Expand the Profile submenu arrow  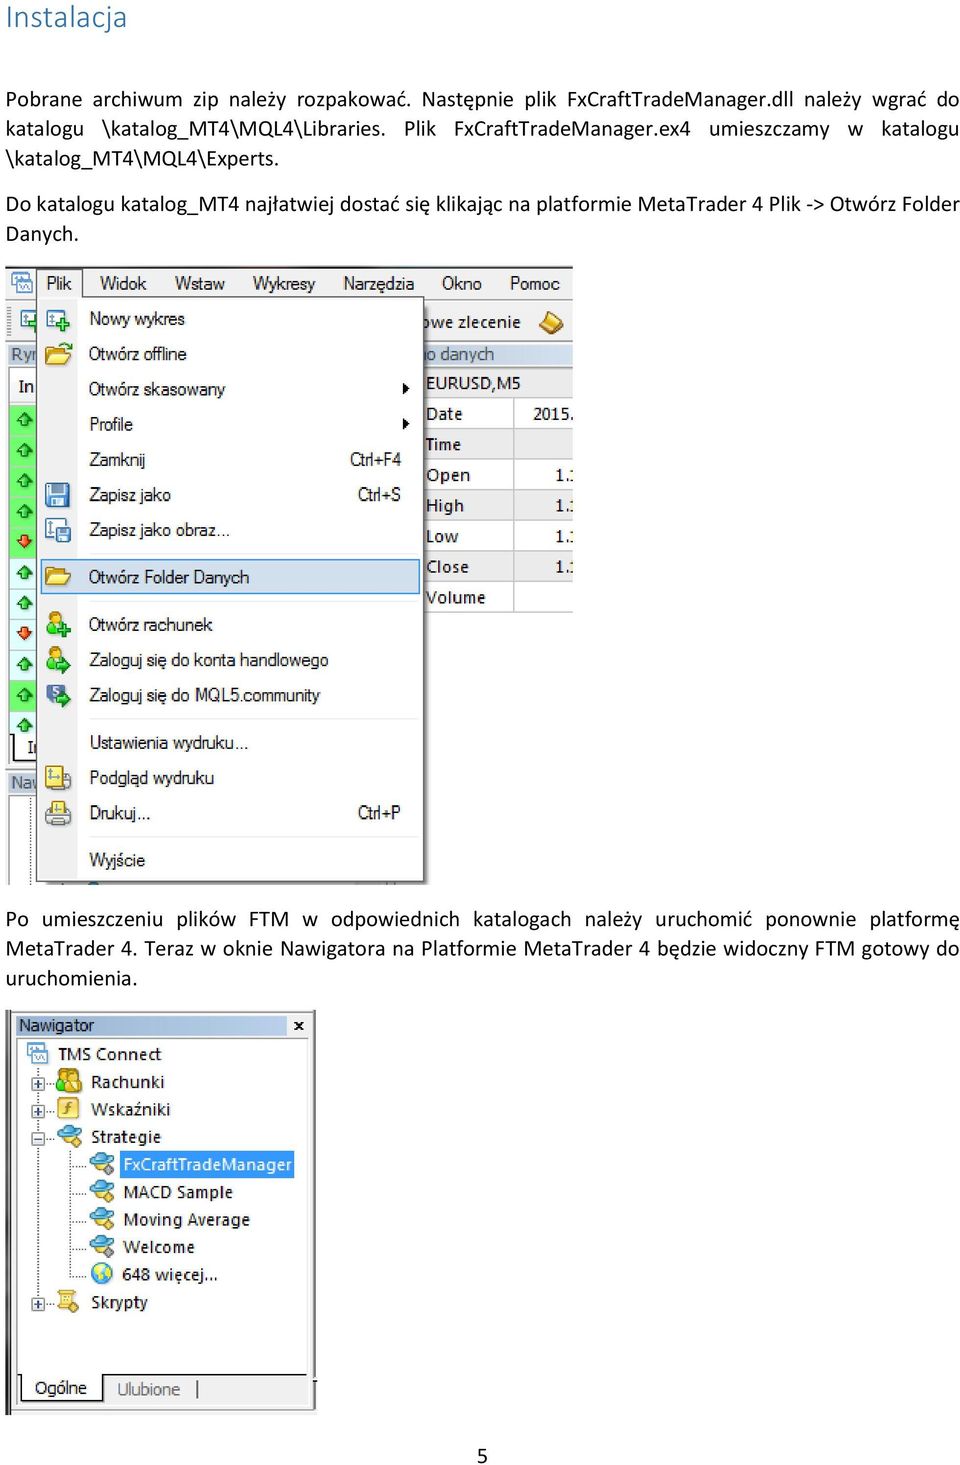(x=406, y=424)
